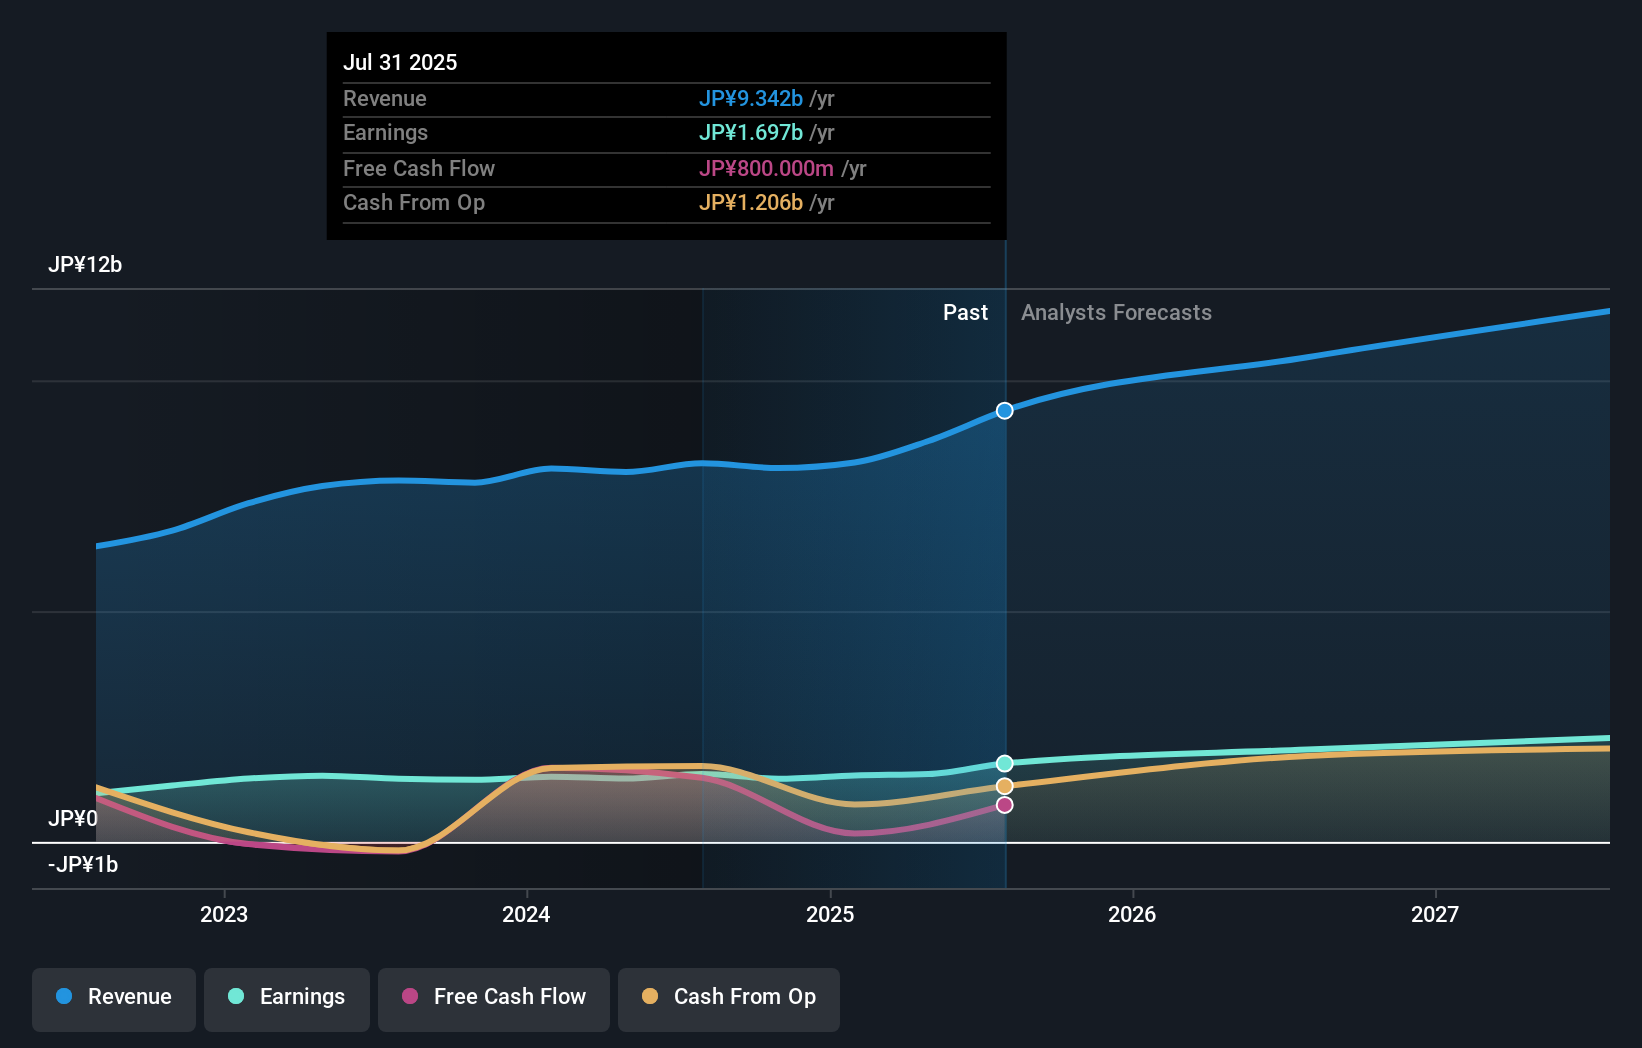
Task: Click the 2026 label on the x-axis
Action: pyautogui.click(x=1131, y=914)
